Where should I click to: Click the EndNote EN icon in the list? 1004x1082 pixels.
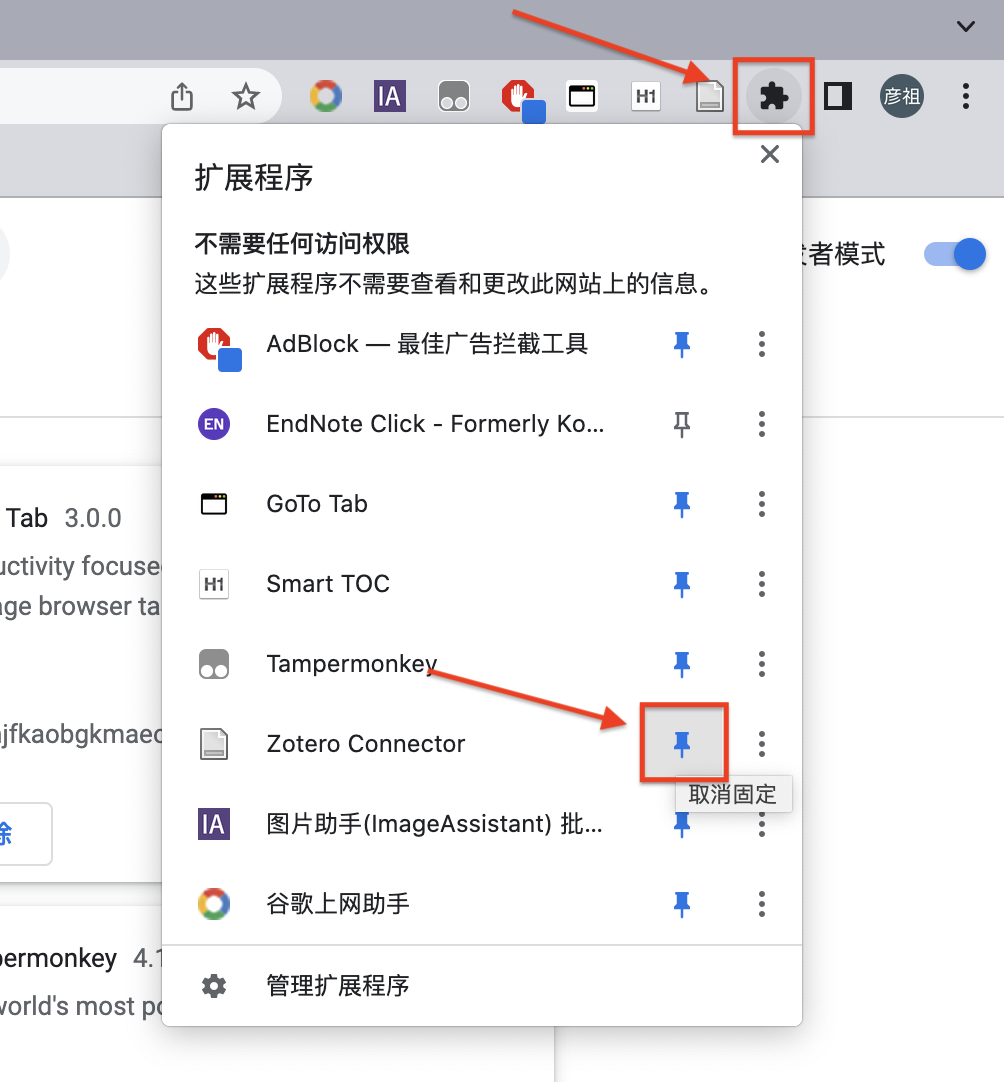point(214,424)
